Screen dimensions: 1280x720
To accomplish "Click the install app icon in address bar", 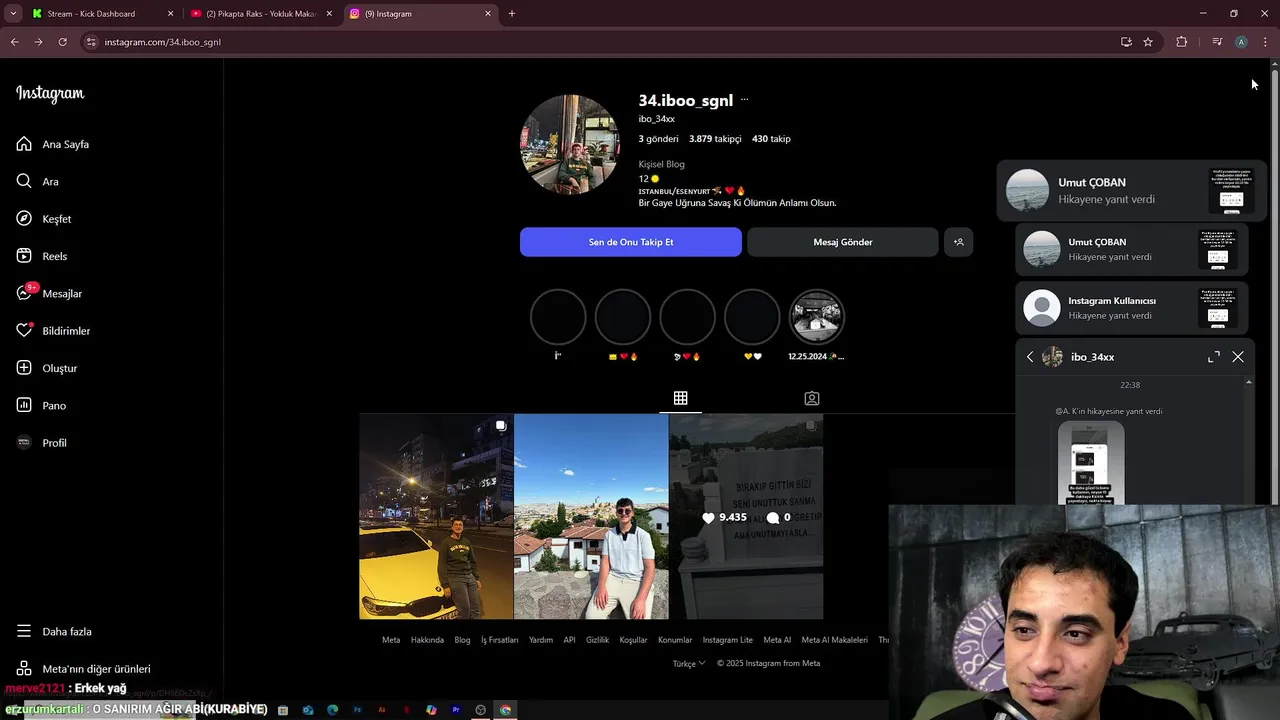I will 1126,42.
